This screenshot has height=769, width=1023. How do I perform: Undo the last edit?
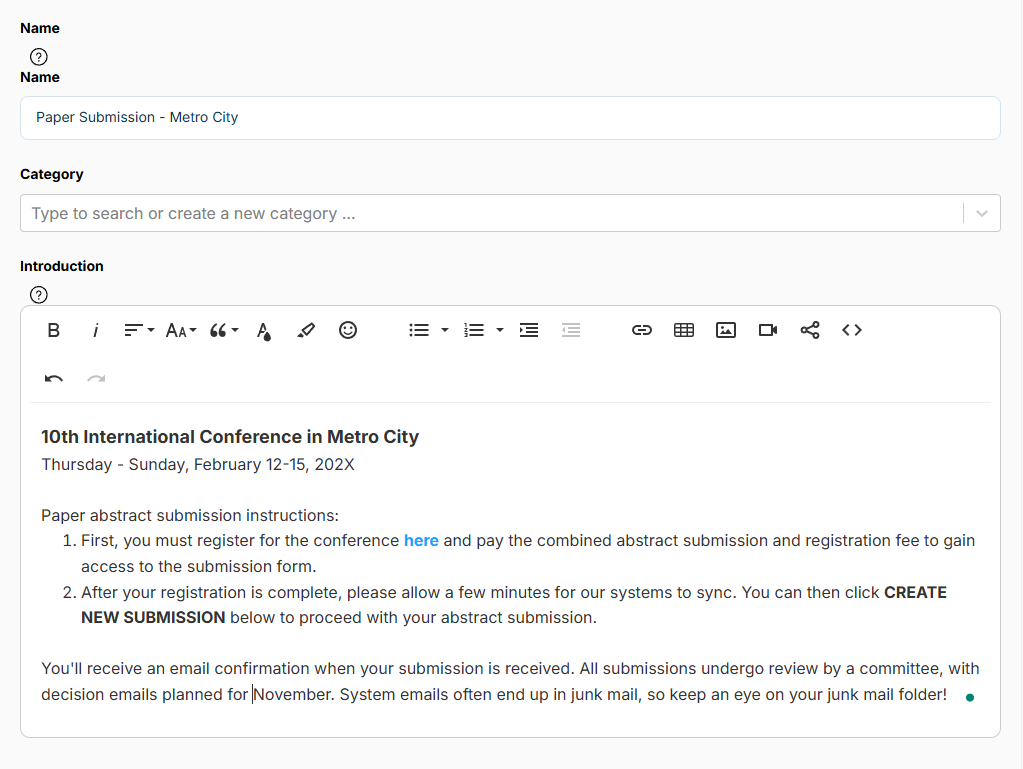pyautogui.click(x=53, y=379)
